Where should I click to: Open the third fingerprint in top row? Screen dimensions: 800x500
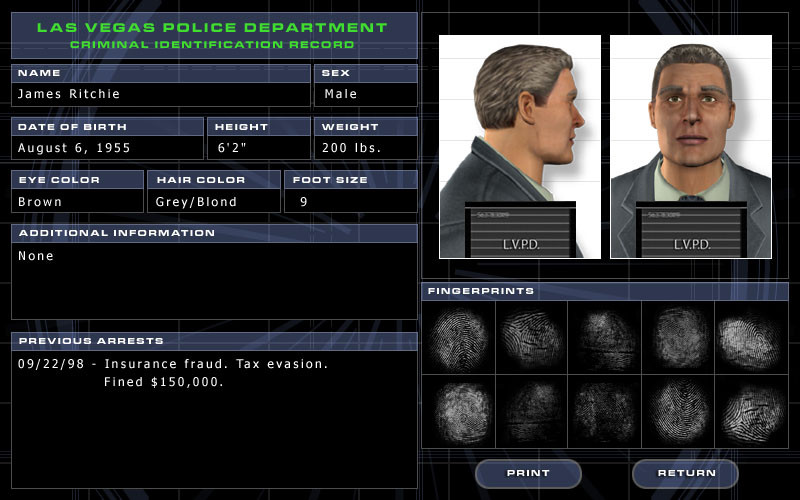[605, 338]
